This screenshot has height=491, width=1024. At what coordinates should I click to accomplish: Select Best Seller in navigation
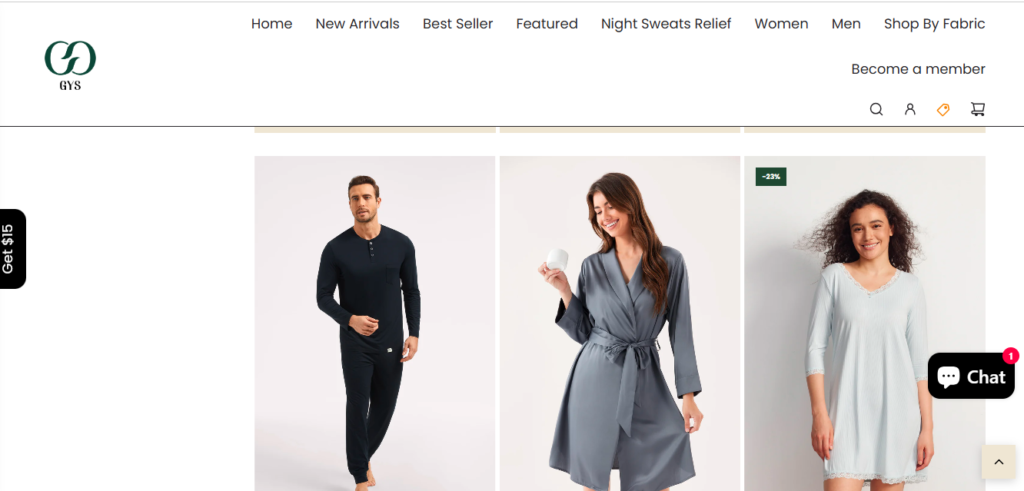[x=458, y=24]
